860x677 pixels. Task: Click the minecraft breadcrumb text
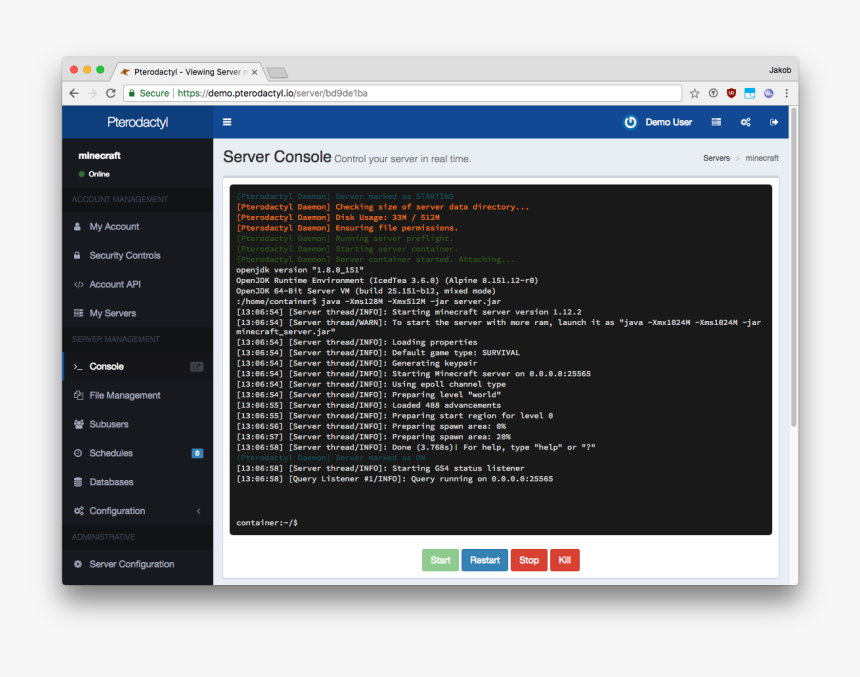[x=762, y=158]
